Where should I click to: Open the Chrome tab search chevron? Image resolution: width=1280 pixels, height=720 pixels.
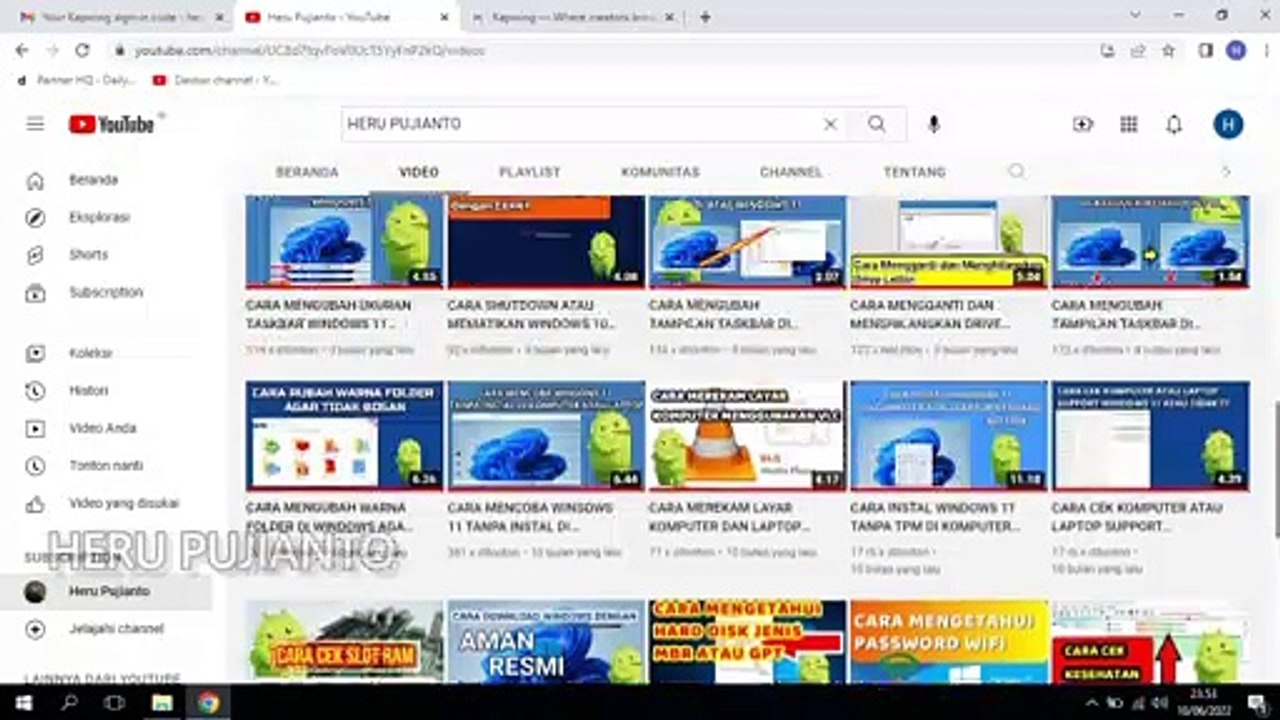click(1135, 15)
